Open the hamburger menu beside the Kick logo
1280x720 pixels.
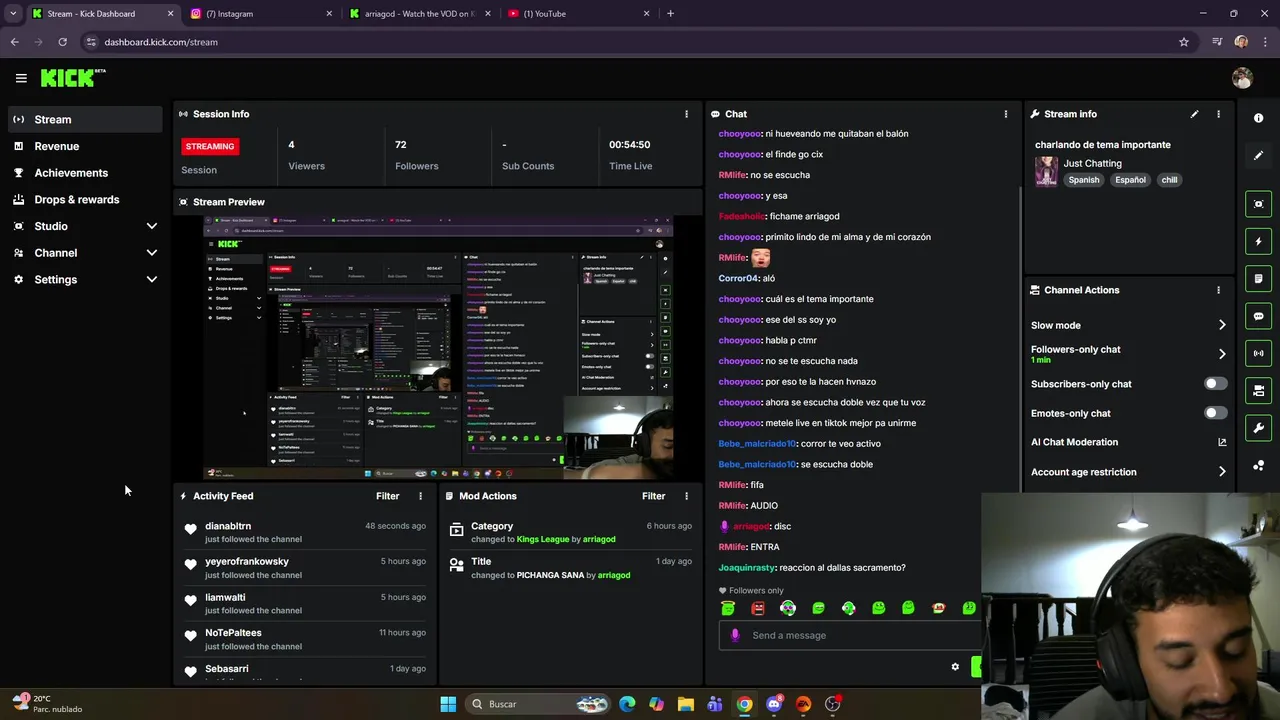pyautogui.click(x=21, y=77)
